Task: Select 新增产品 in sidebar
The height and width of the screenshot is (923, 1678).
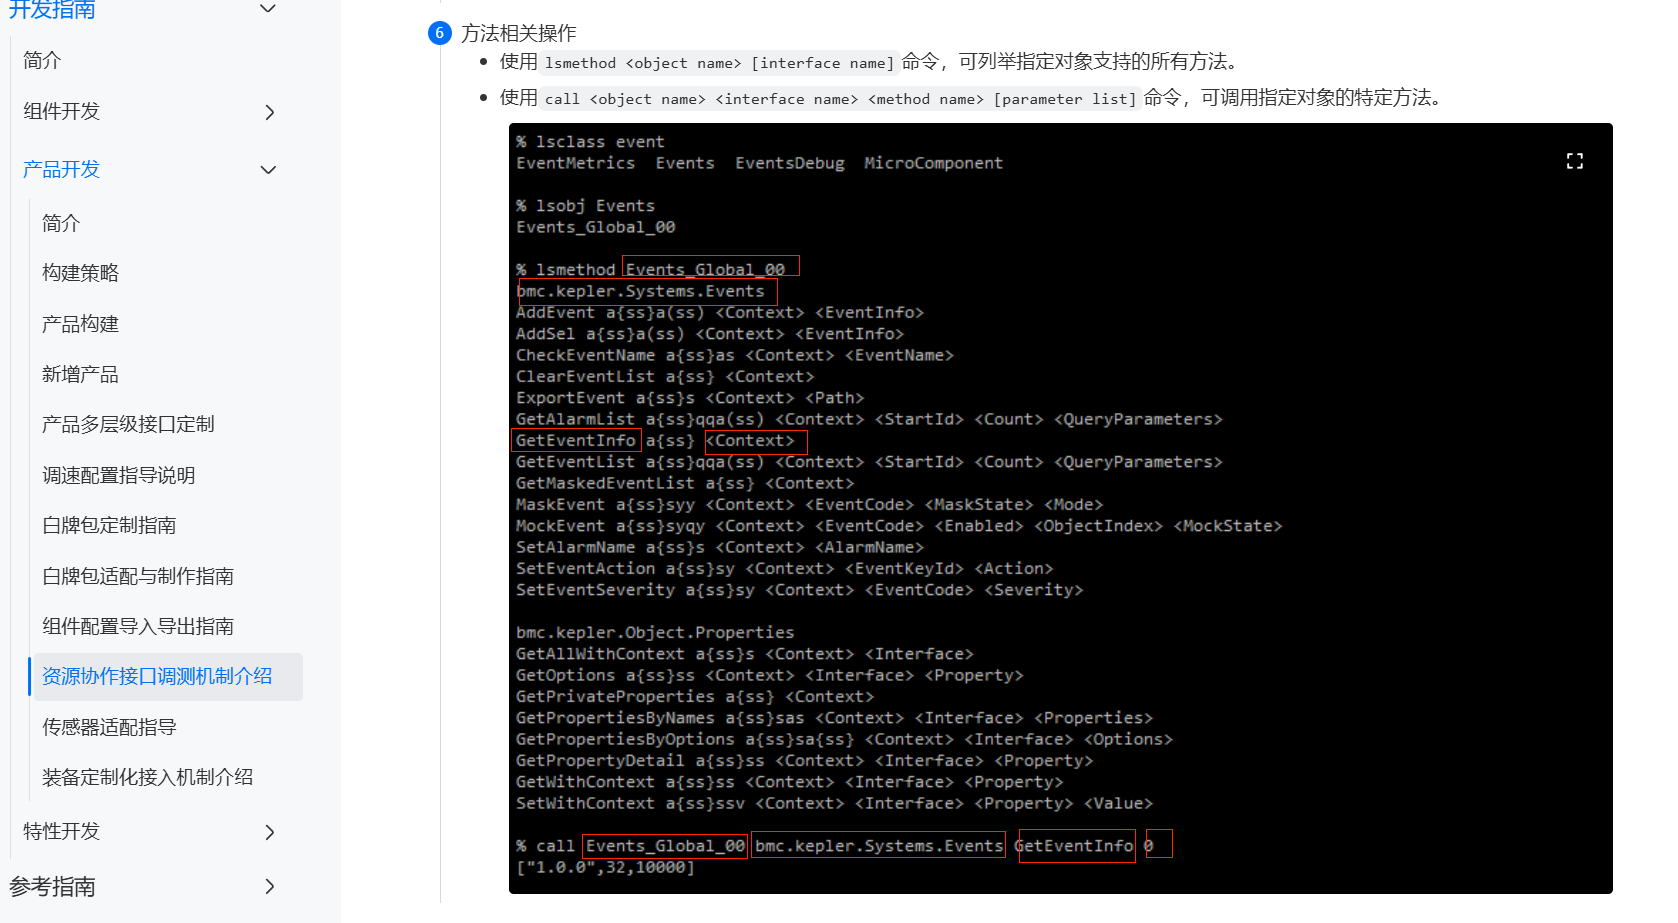Action: click(x=80, y=374)
